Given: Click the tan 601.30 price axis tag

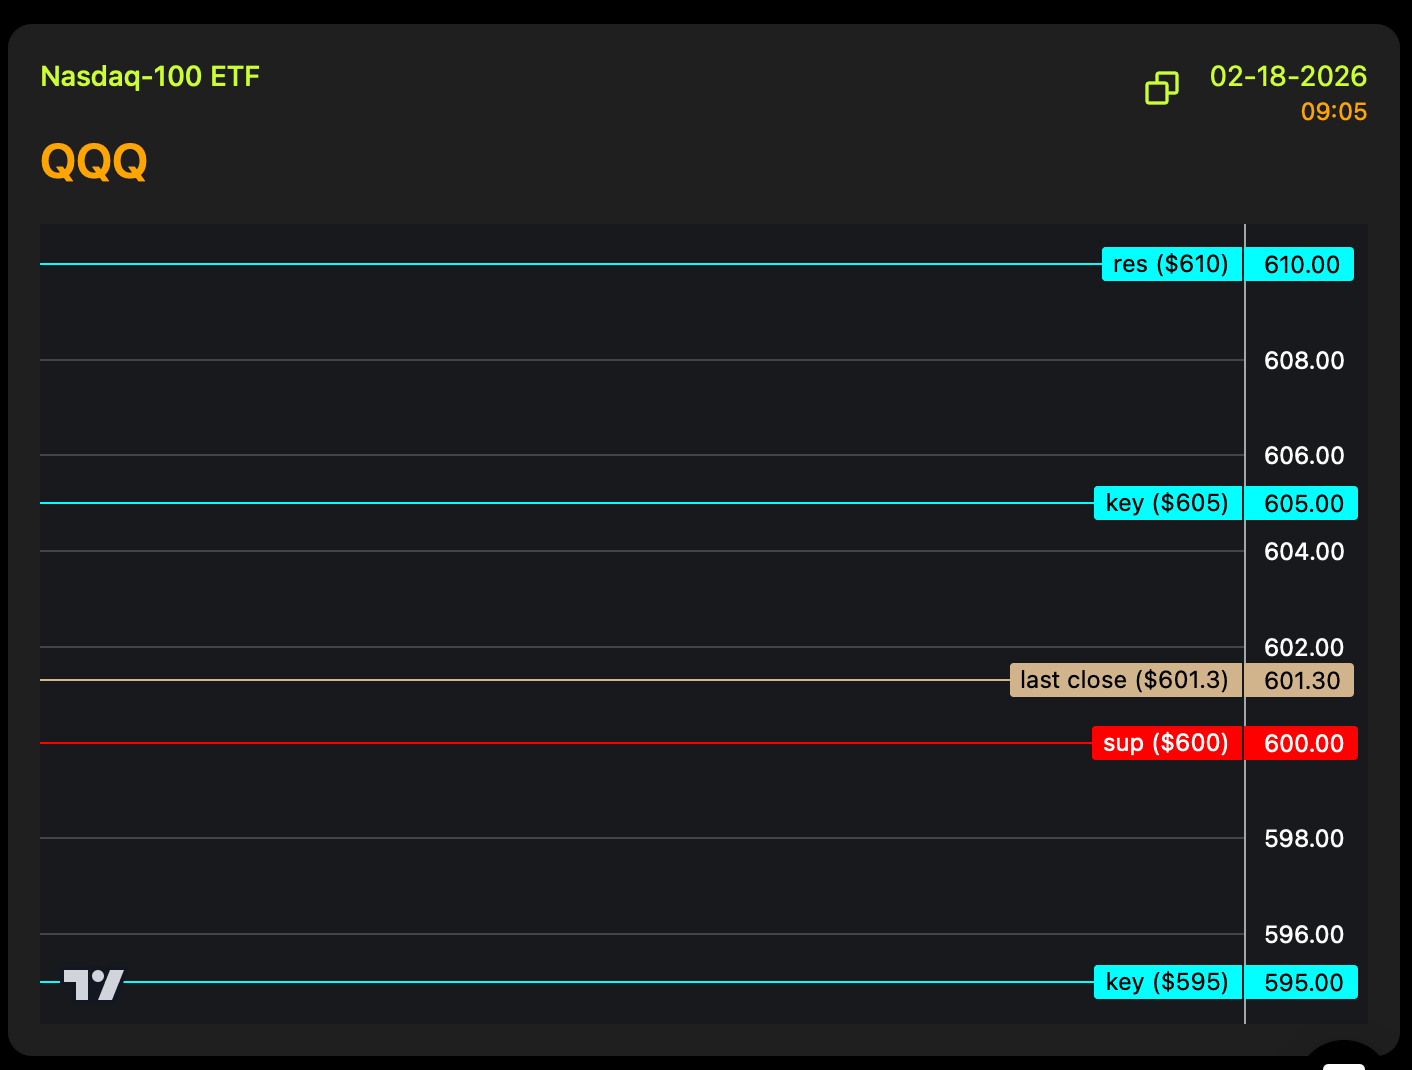Looking at the screenshot, I should (1301, 681).
